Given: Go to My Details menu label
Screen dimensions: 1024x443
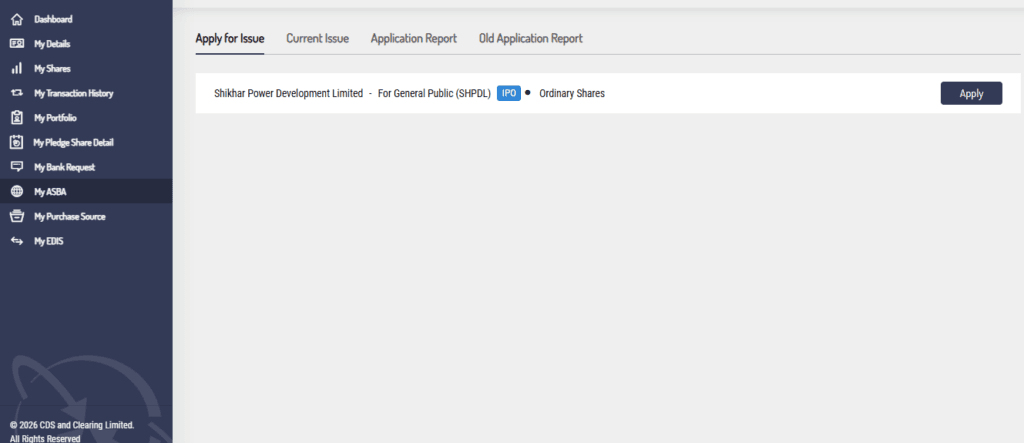Looking at the screenshot, I should (x=52, y=44).
